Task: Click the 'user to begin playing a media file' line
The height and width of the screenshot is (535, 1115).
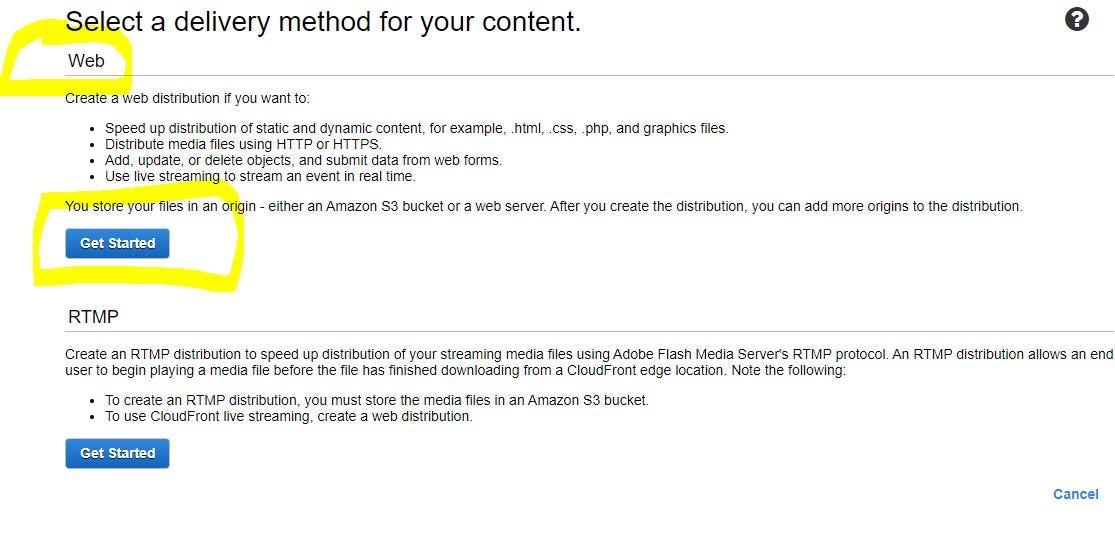Action: click(456, 371)
